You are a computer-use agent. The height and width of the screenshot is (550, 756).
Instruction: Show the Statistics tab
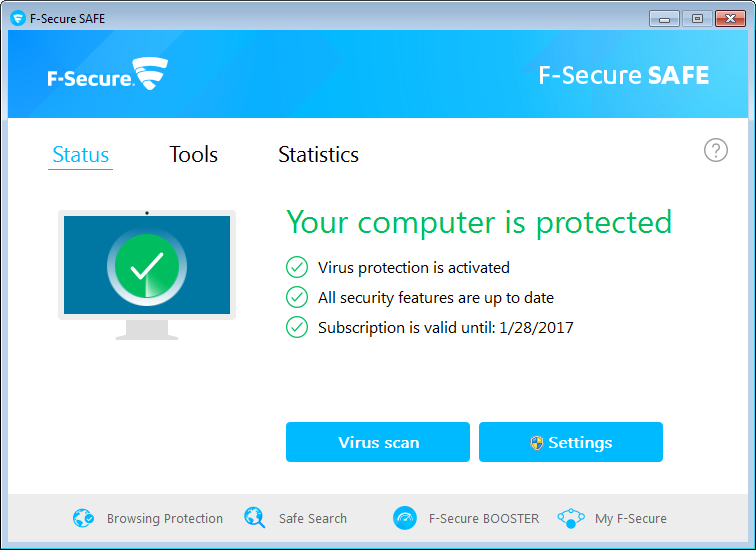point(318,155)
